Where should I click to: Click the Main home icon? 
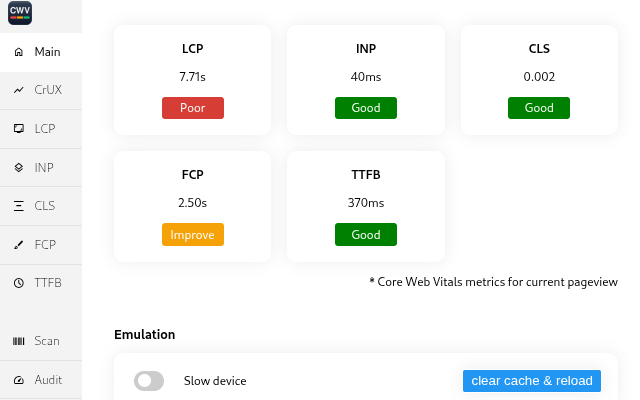(x=19, y=52)
